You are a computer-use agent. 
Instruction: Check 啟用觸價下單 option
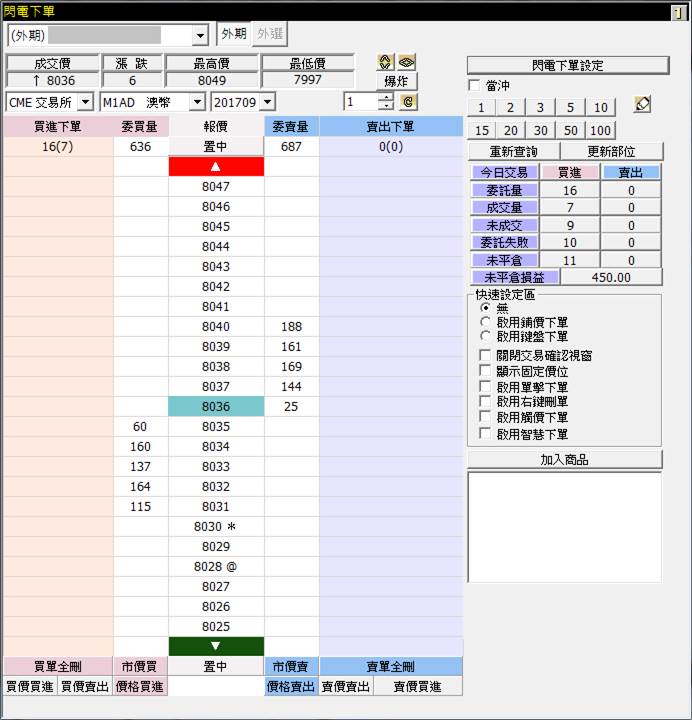[x=485, y=417]
